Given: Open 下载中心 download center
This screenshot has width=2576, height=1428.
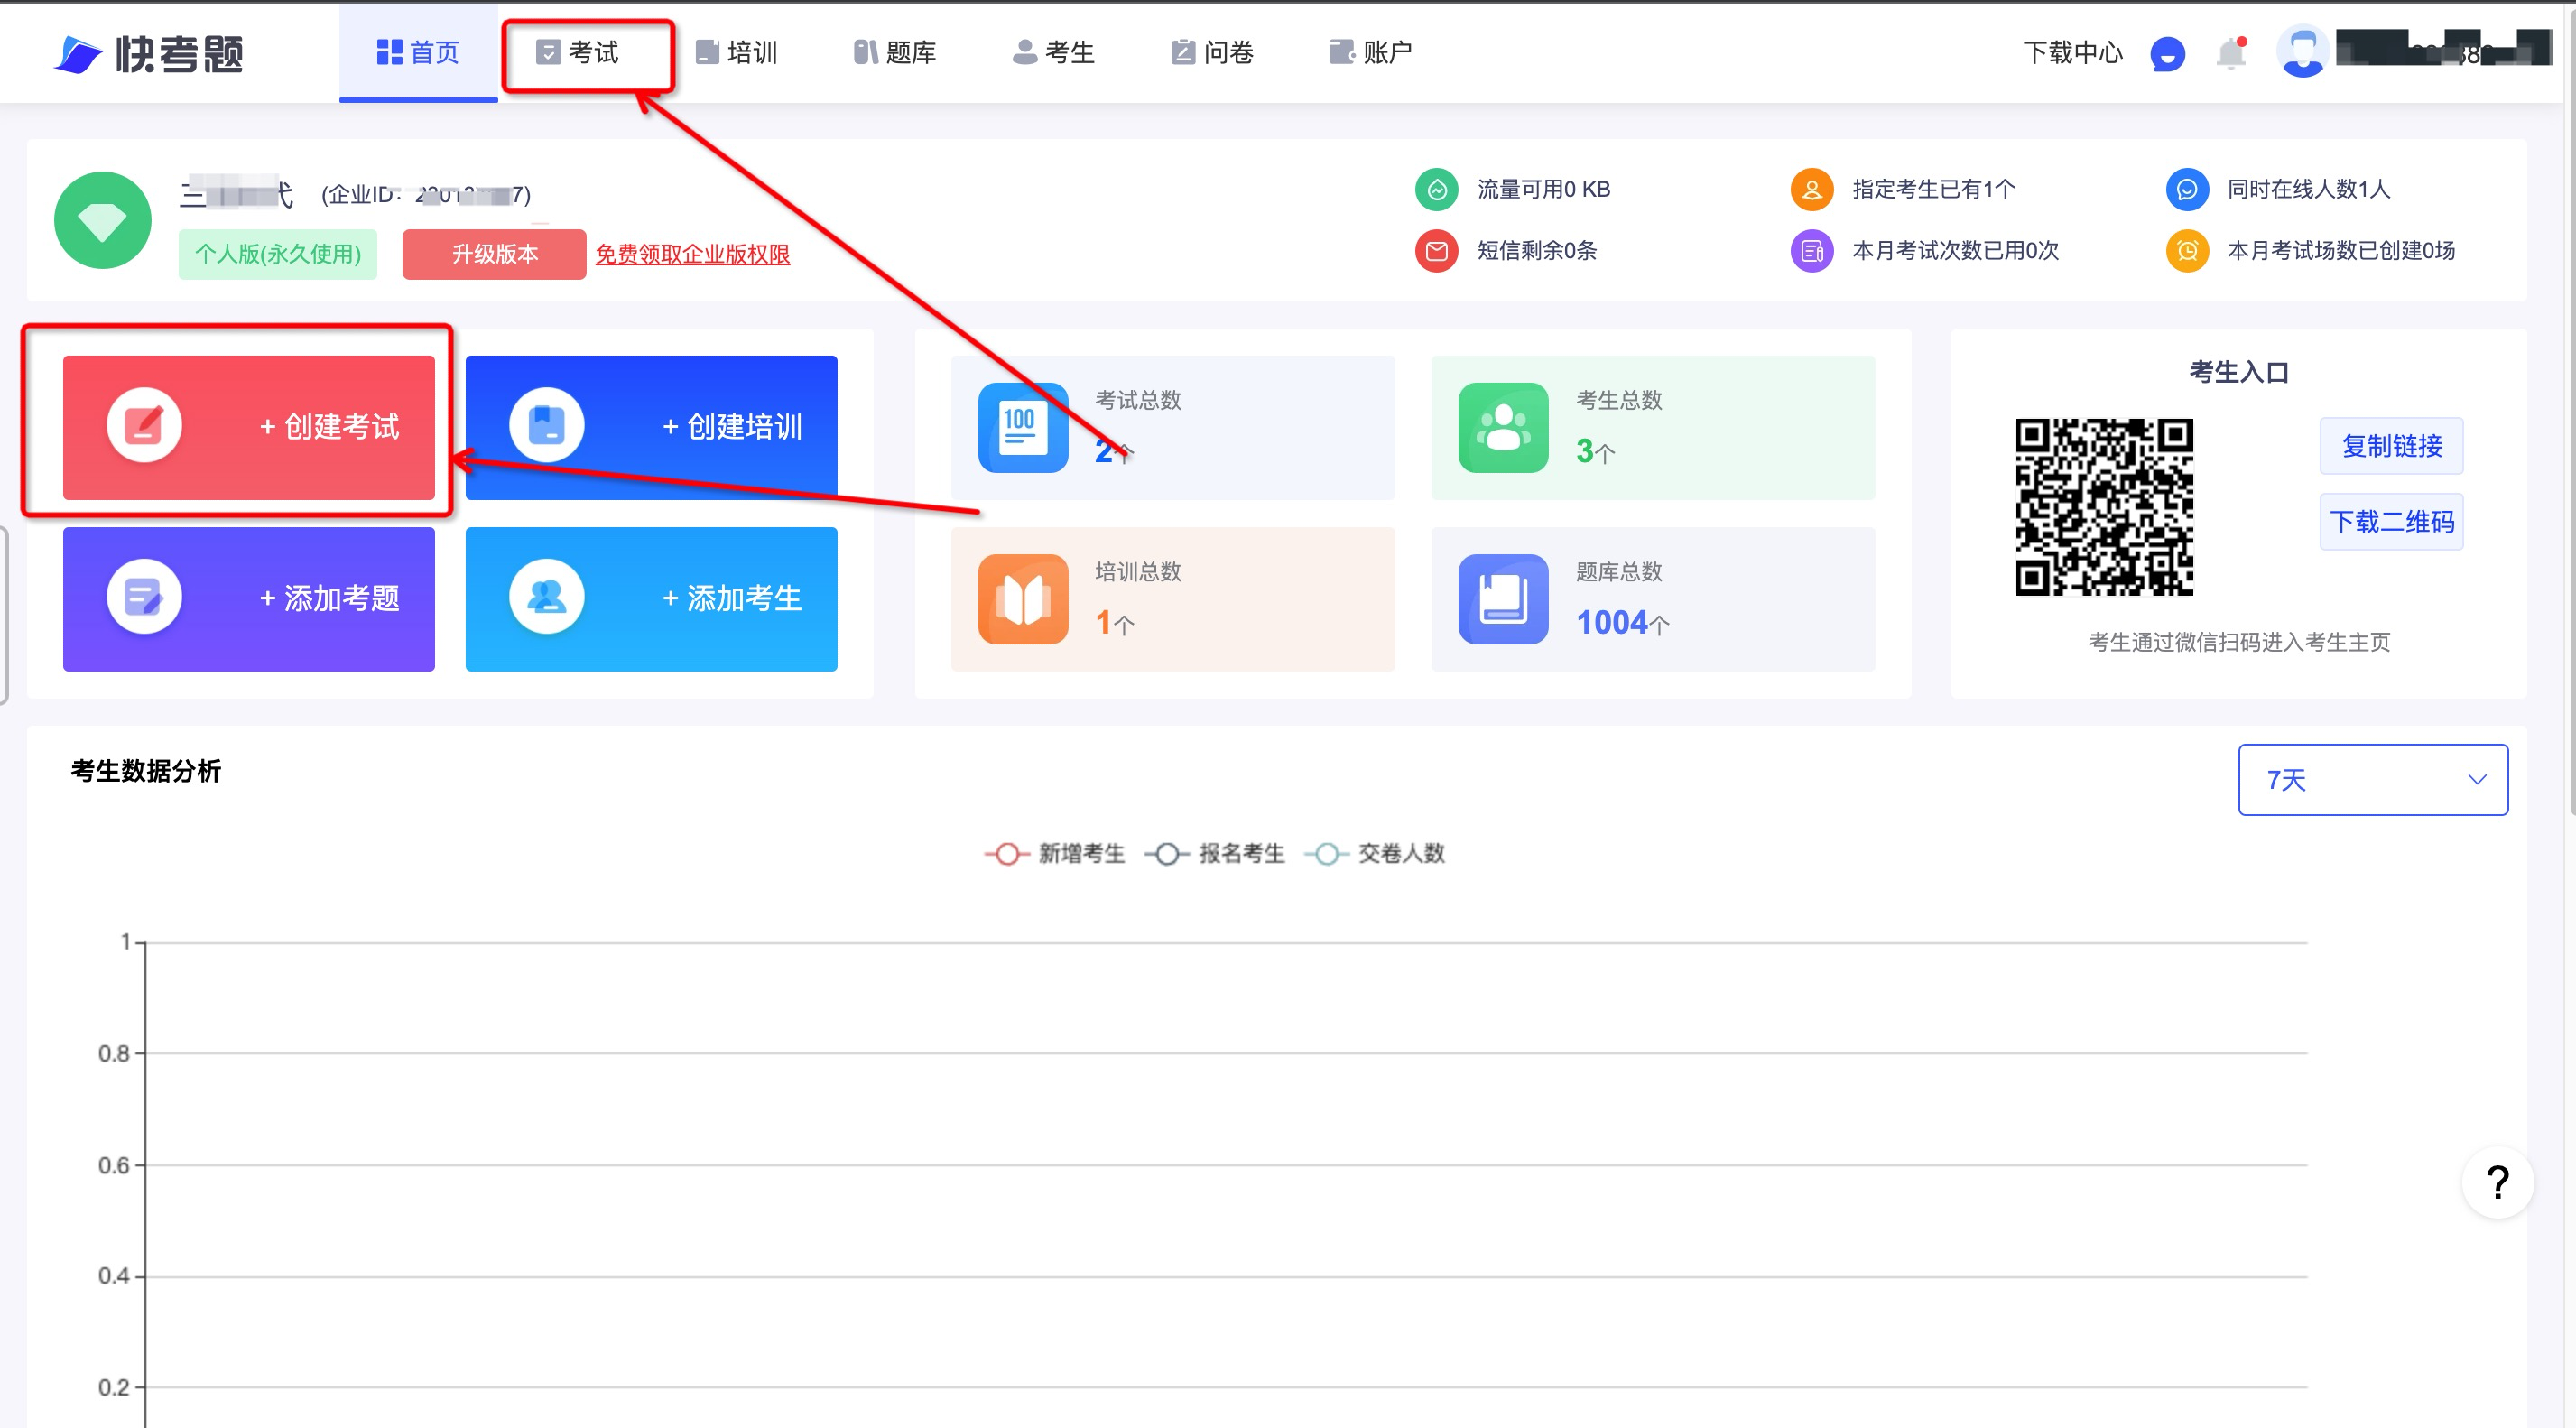Looking at the screenshot, I should (x=2072, y=52).
